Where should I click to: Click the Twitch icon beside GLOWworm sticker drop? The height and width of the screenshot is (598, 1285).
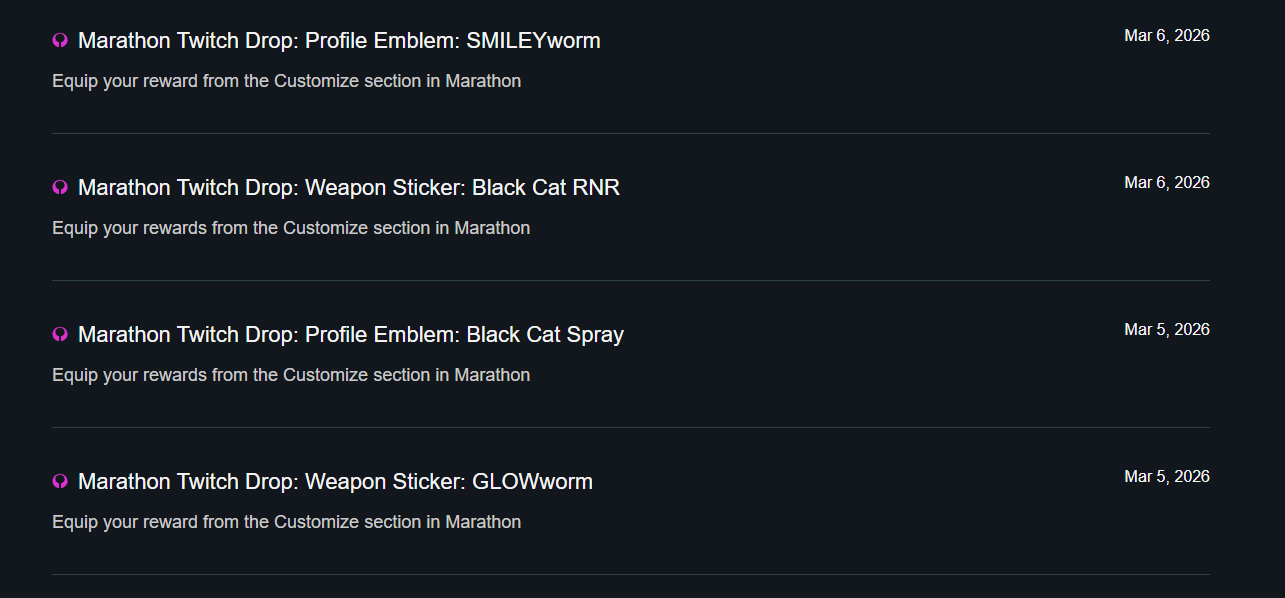click(x=60, y=482)
